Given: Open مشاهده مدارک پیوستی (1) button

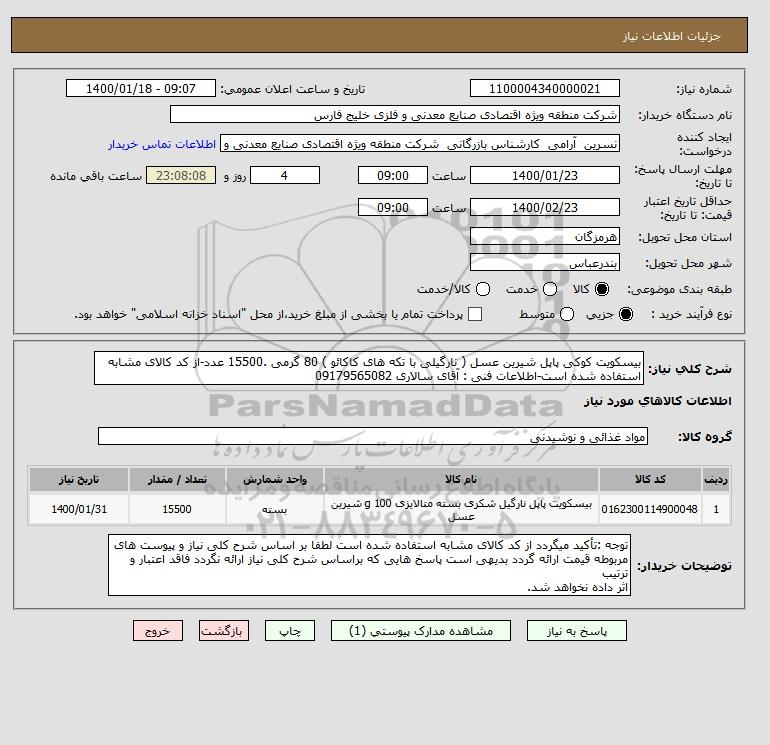Looking at the screenshot, I should point(421,631).
